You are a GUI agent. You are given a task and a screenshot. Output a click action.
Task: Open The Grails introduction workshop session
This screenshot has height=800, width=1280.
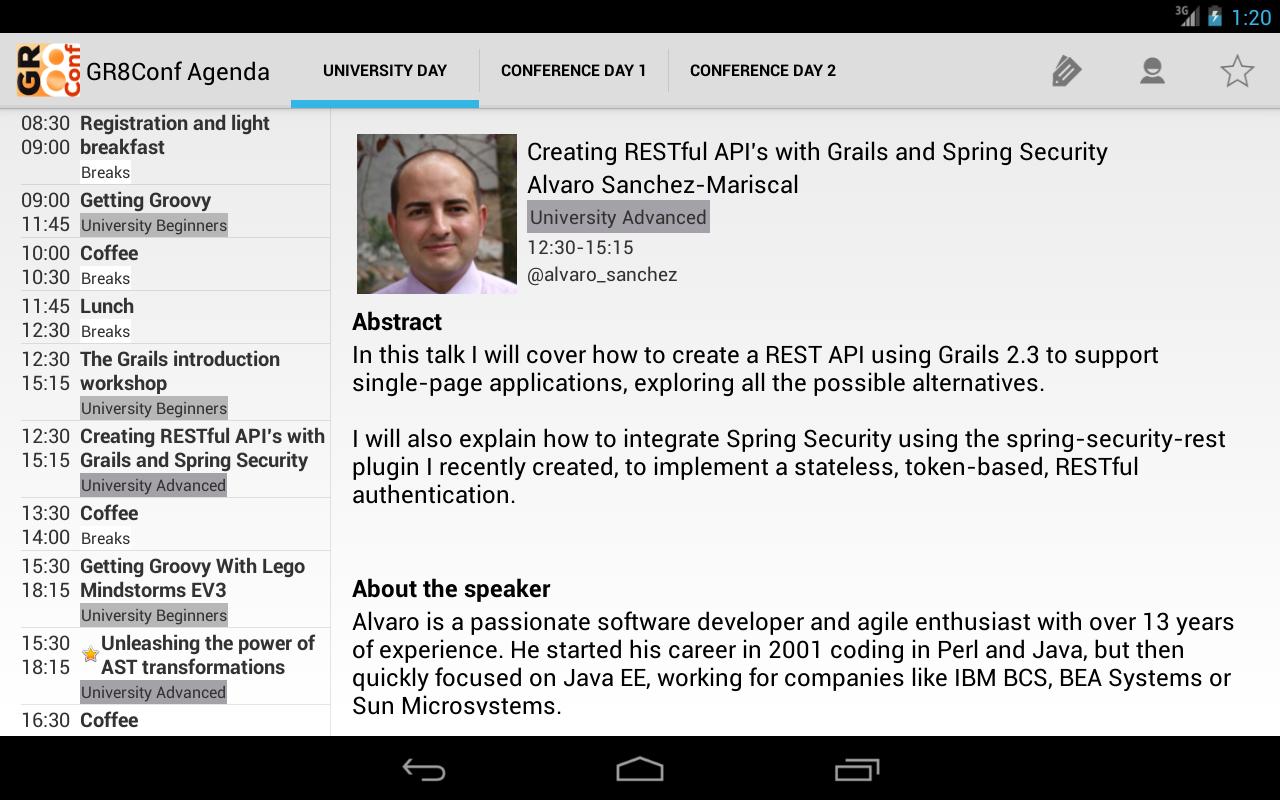coord(165,382)
